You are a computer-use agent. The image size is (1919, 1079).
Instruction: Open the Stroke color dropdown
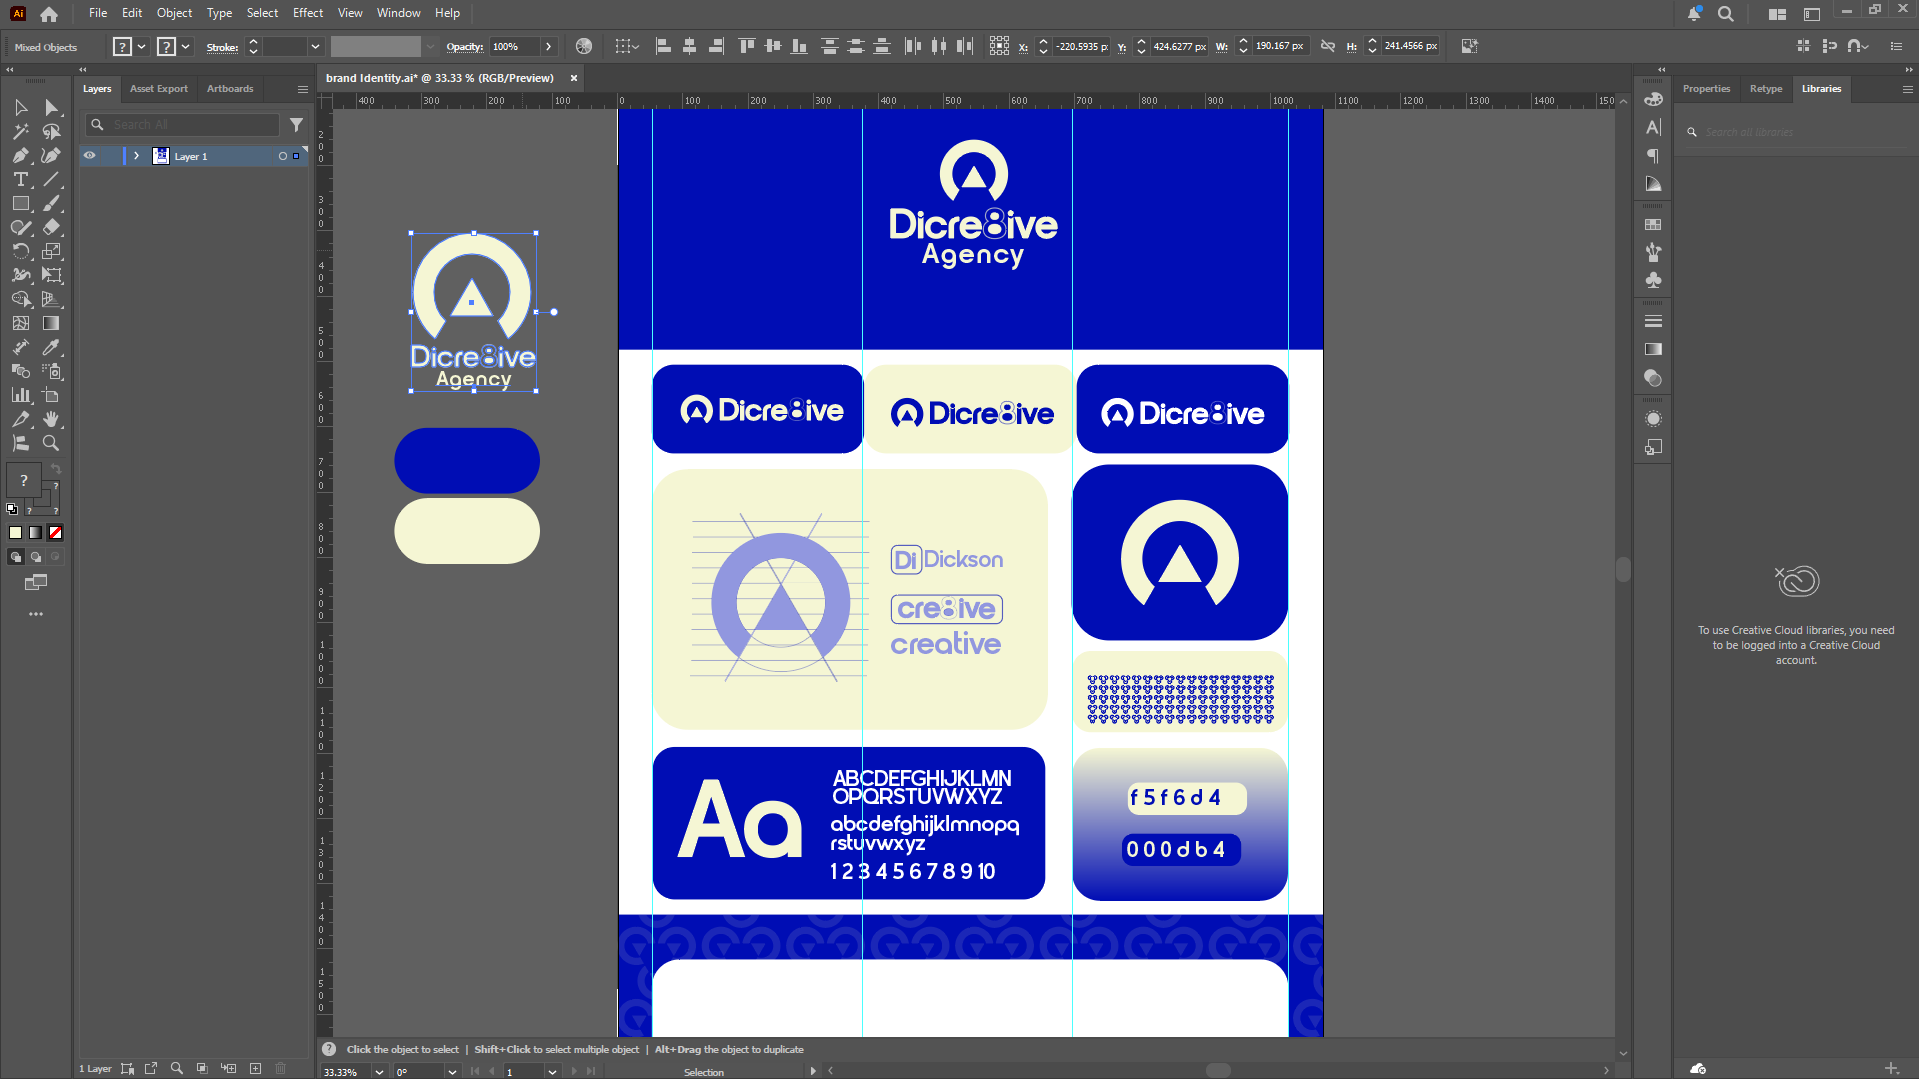point(186,46)
